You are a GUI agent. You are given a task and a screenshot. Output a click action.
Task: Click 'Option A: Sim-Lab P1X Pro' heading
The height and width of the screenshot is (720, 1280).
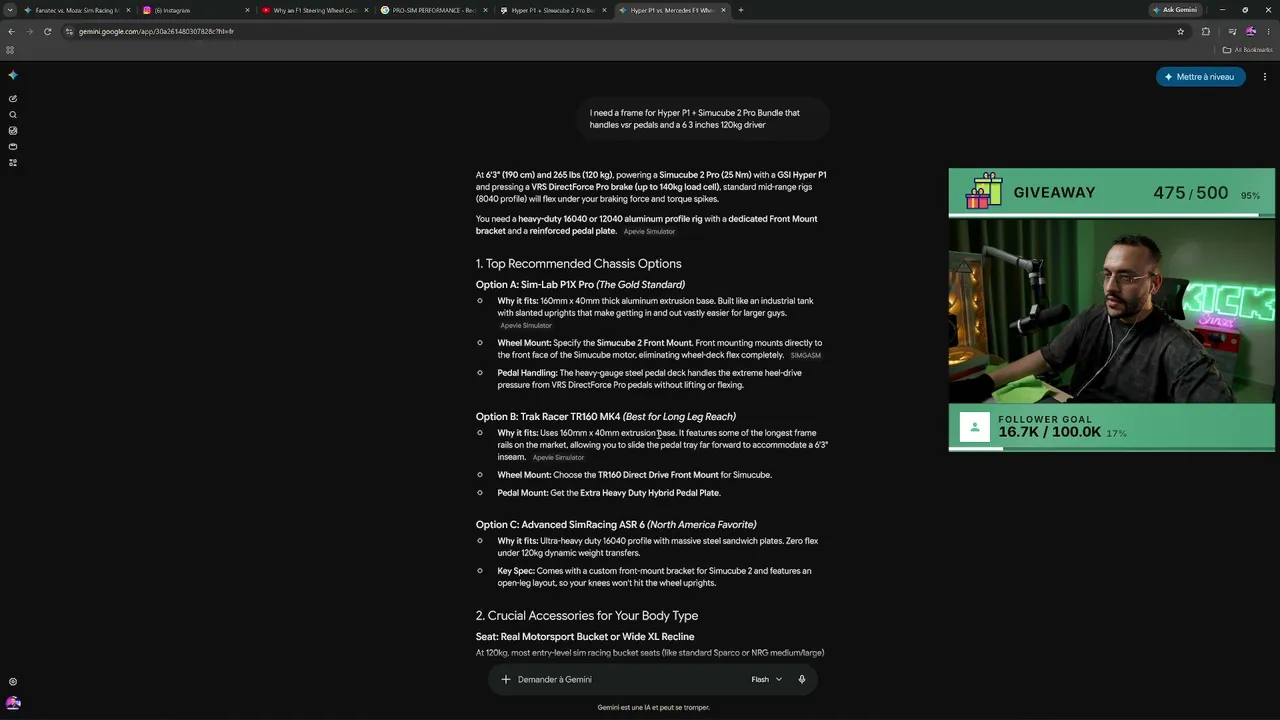pyautogui.click(x=580, y=285)
